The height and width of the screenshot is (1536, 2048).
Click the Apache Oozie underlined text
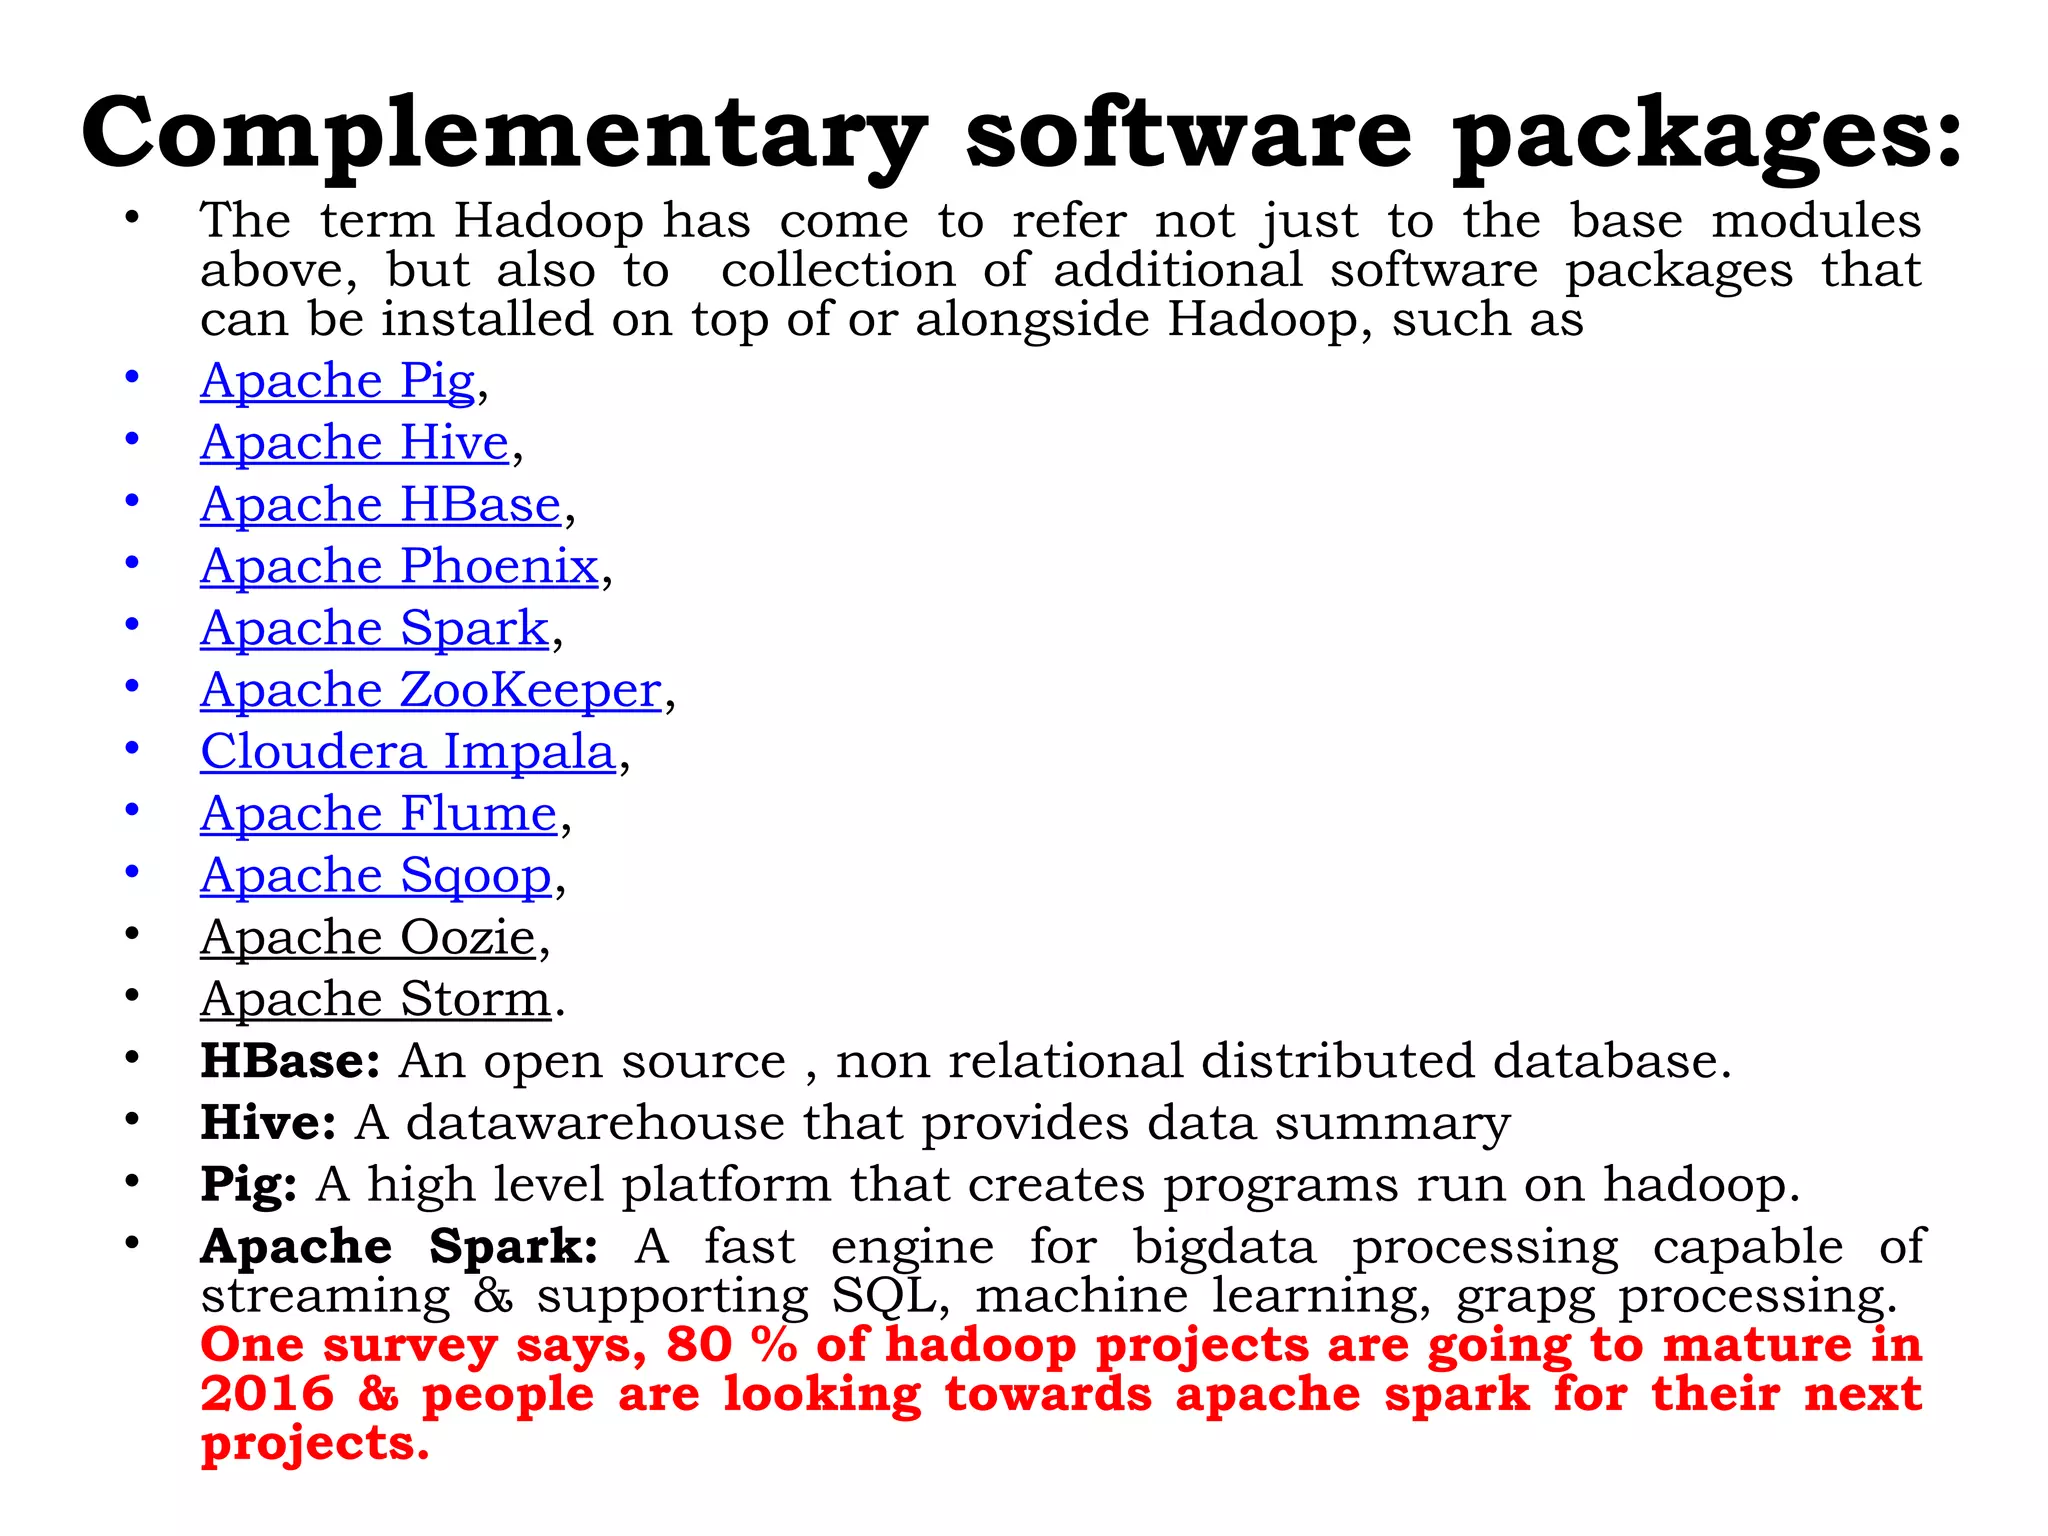tap(368, 938)
